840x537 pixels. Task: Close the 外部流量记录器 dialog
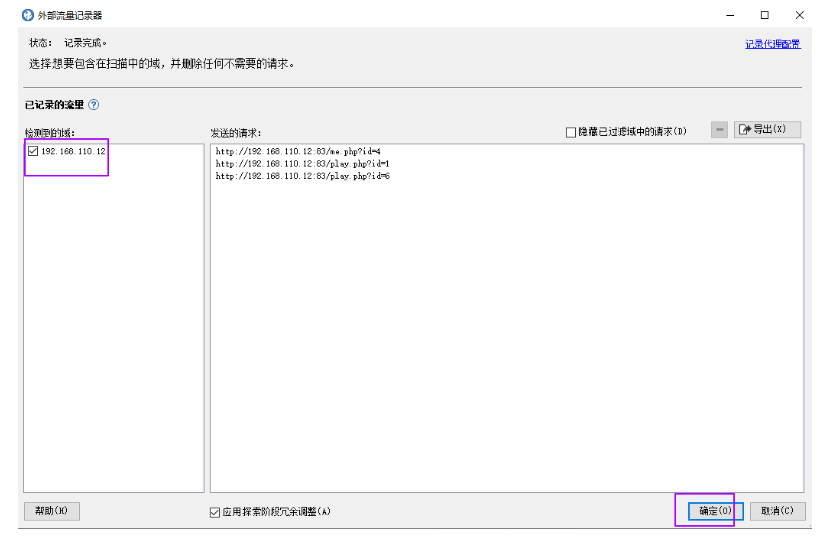pyautogui.click(x=800, y=15)
